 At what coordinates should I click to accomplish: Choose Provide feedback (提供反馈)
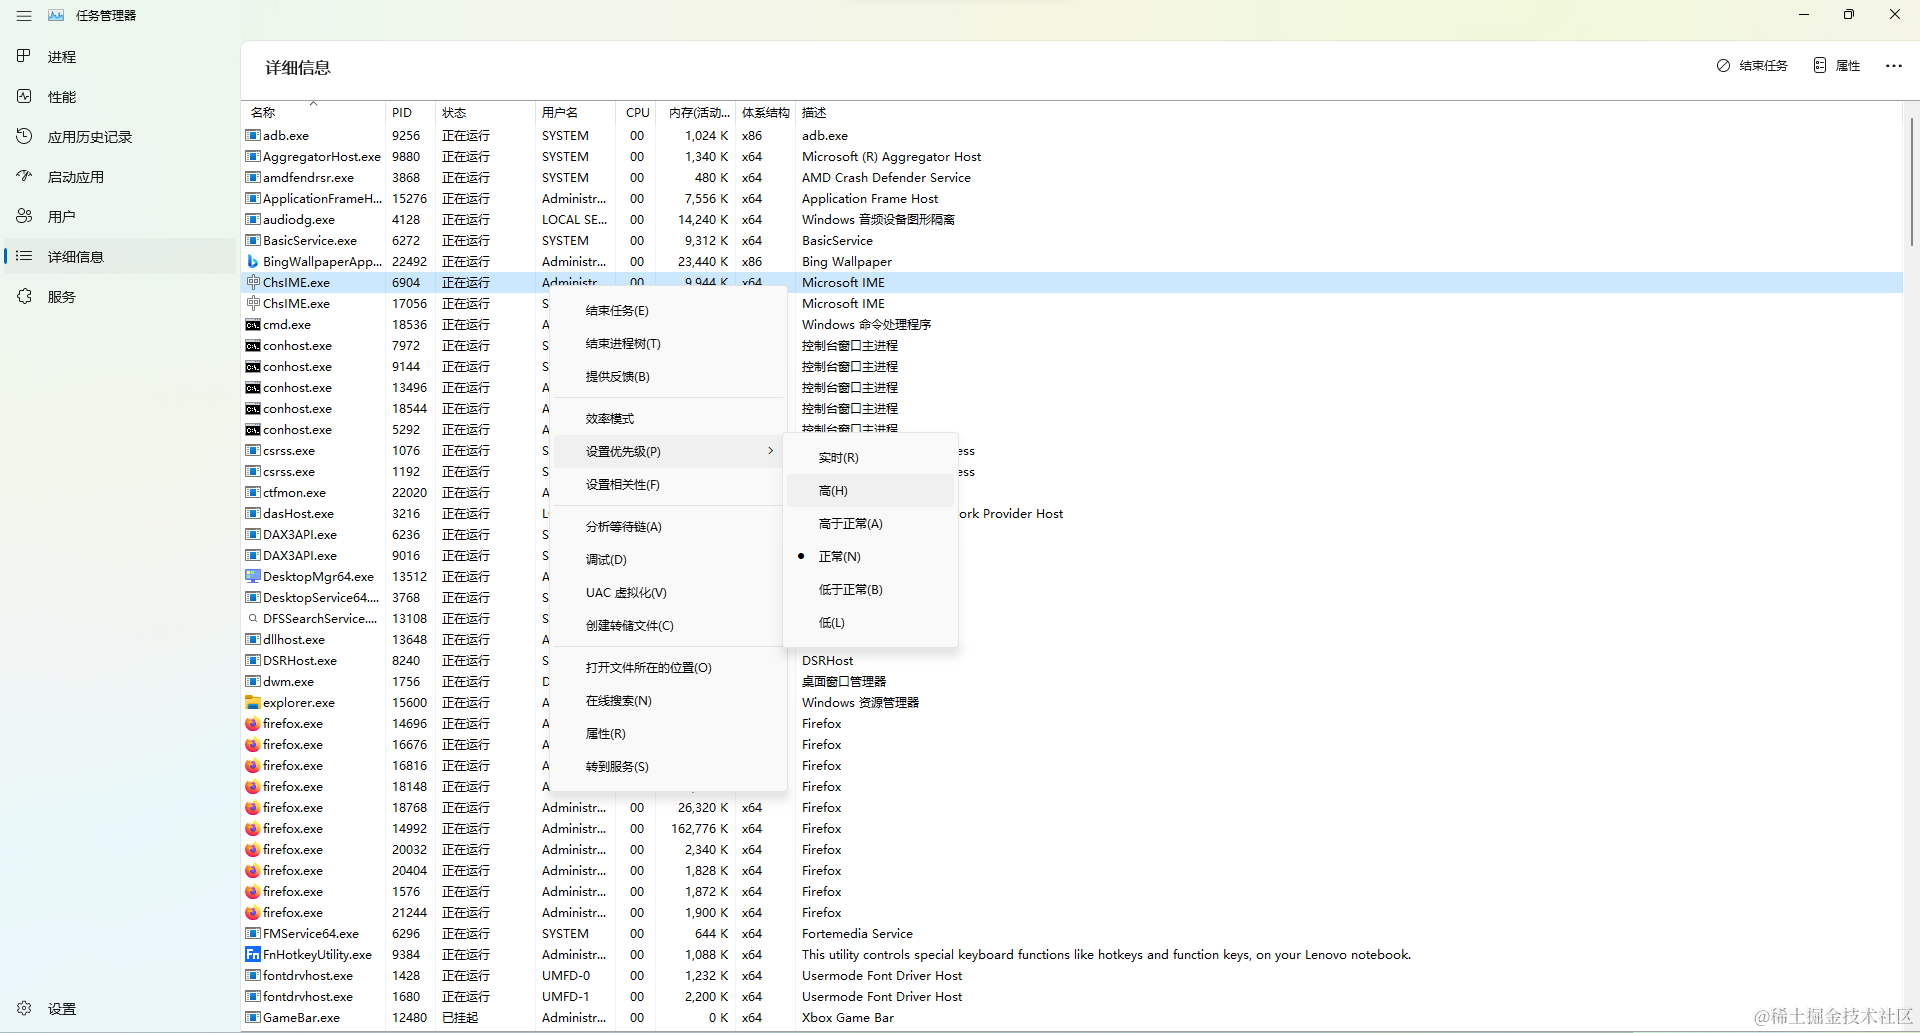click(x=668, y=377)
